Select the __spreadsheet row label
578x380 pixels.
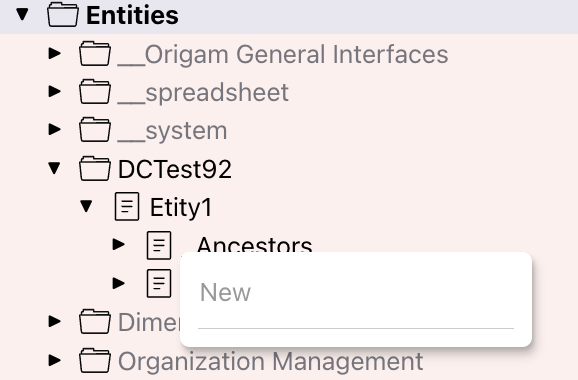pyautogui.click(x=203, y=93)
